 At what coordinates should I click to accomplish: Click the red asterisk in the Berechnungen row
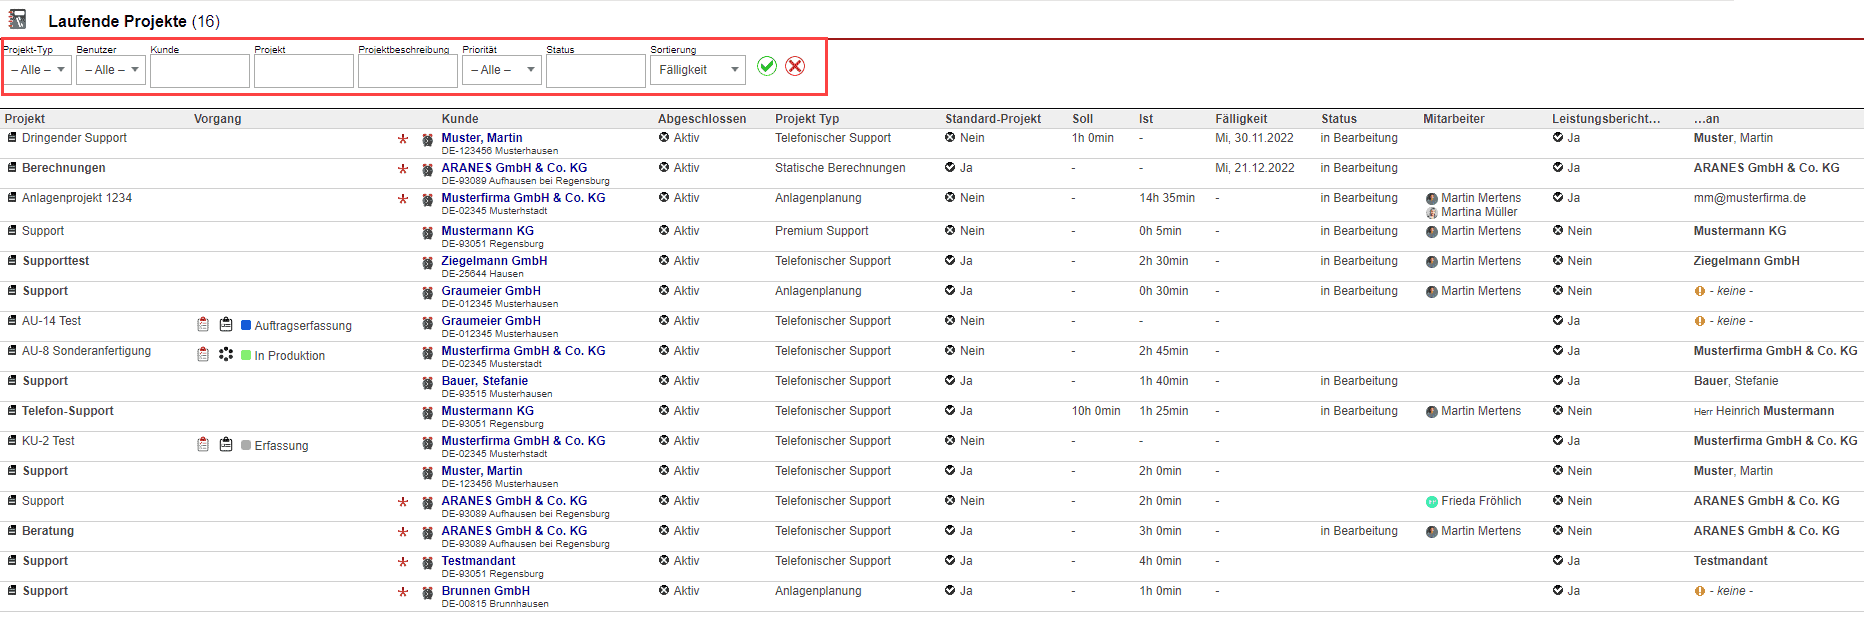(403, 170)
